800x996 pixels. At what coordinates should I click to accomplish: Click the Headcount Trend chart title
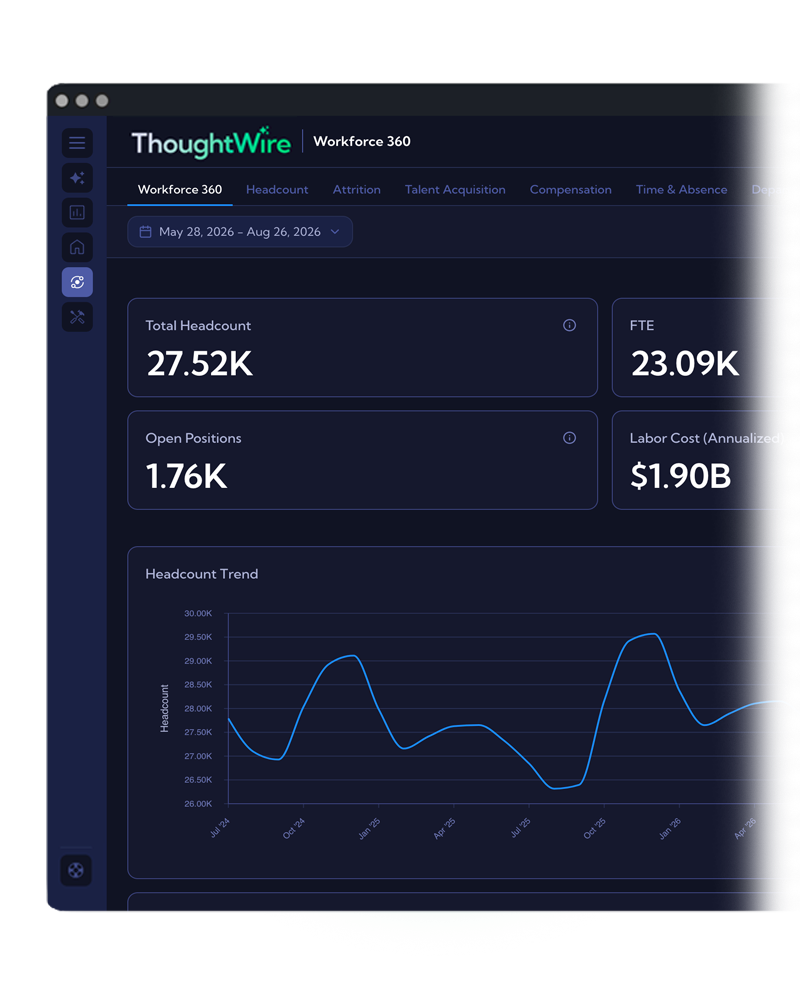[x=201, y=574]
